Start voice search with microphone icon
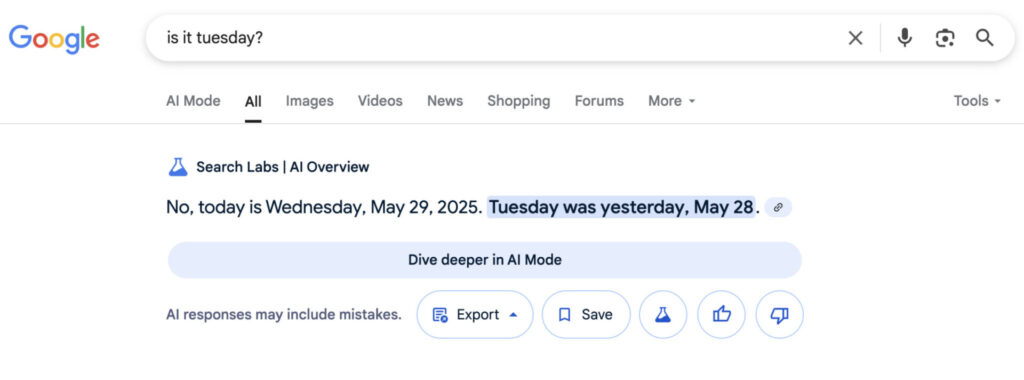 (x=904, y=38)
